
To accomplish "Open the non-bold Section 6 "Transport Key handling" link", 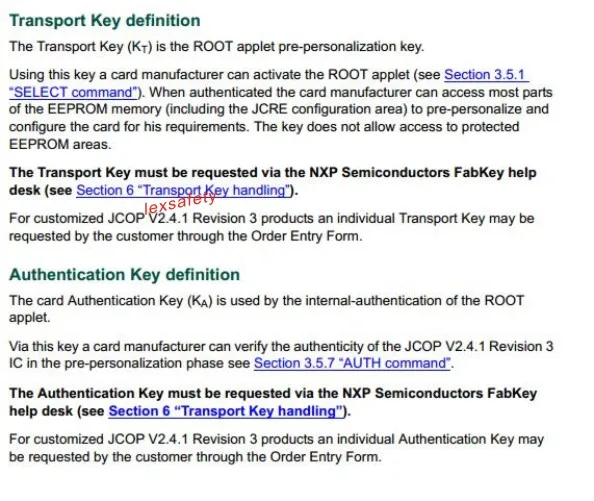I will pyautogui.click(x=183, y=190).
